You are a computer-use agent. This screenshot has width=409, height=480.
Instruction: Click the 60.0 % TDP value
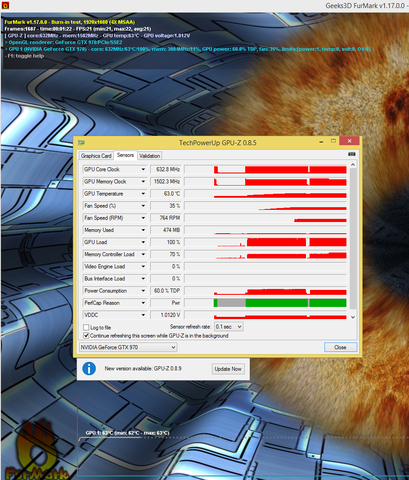click(x=166, y=291)
